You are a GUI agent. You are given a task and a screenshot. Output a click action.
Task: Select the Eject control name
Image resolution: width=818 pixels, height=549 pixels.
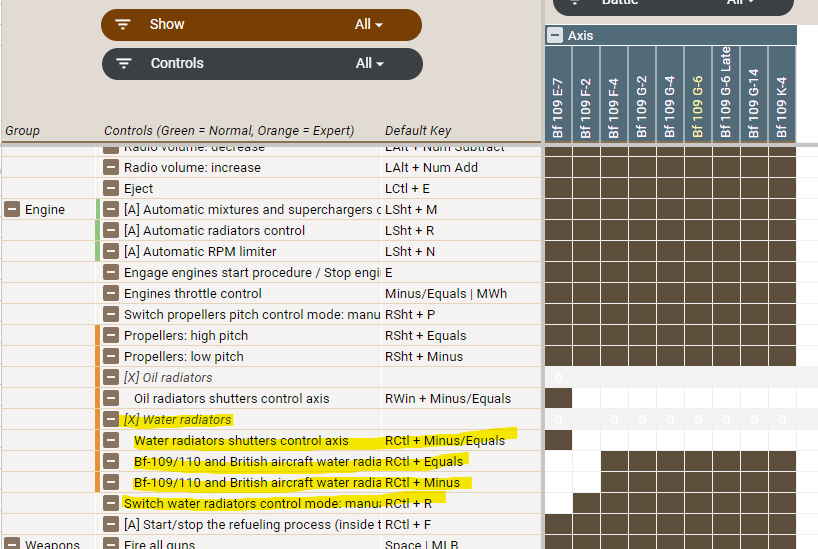click(138, 188)
